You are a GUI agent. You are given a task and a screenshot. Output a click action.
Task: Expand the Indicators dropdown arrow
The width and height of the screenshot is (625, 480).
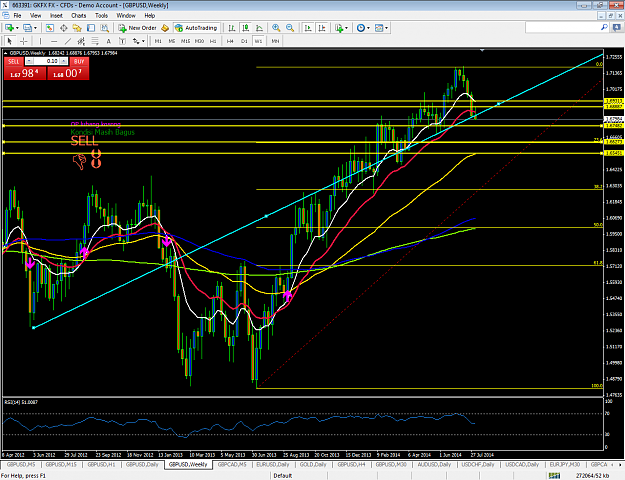[346, 28]
